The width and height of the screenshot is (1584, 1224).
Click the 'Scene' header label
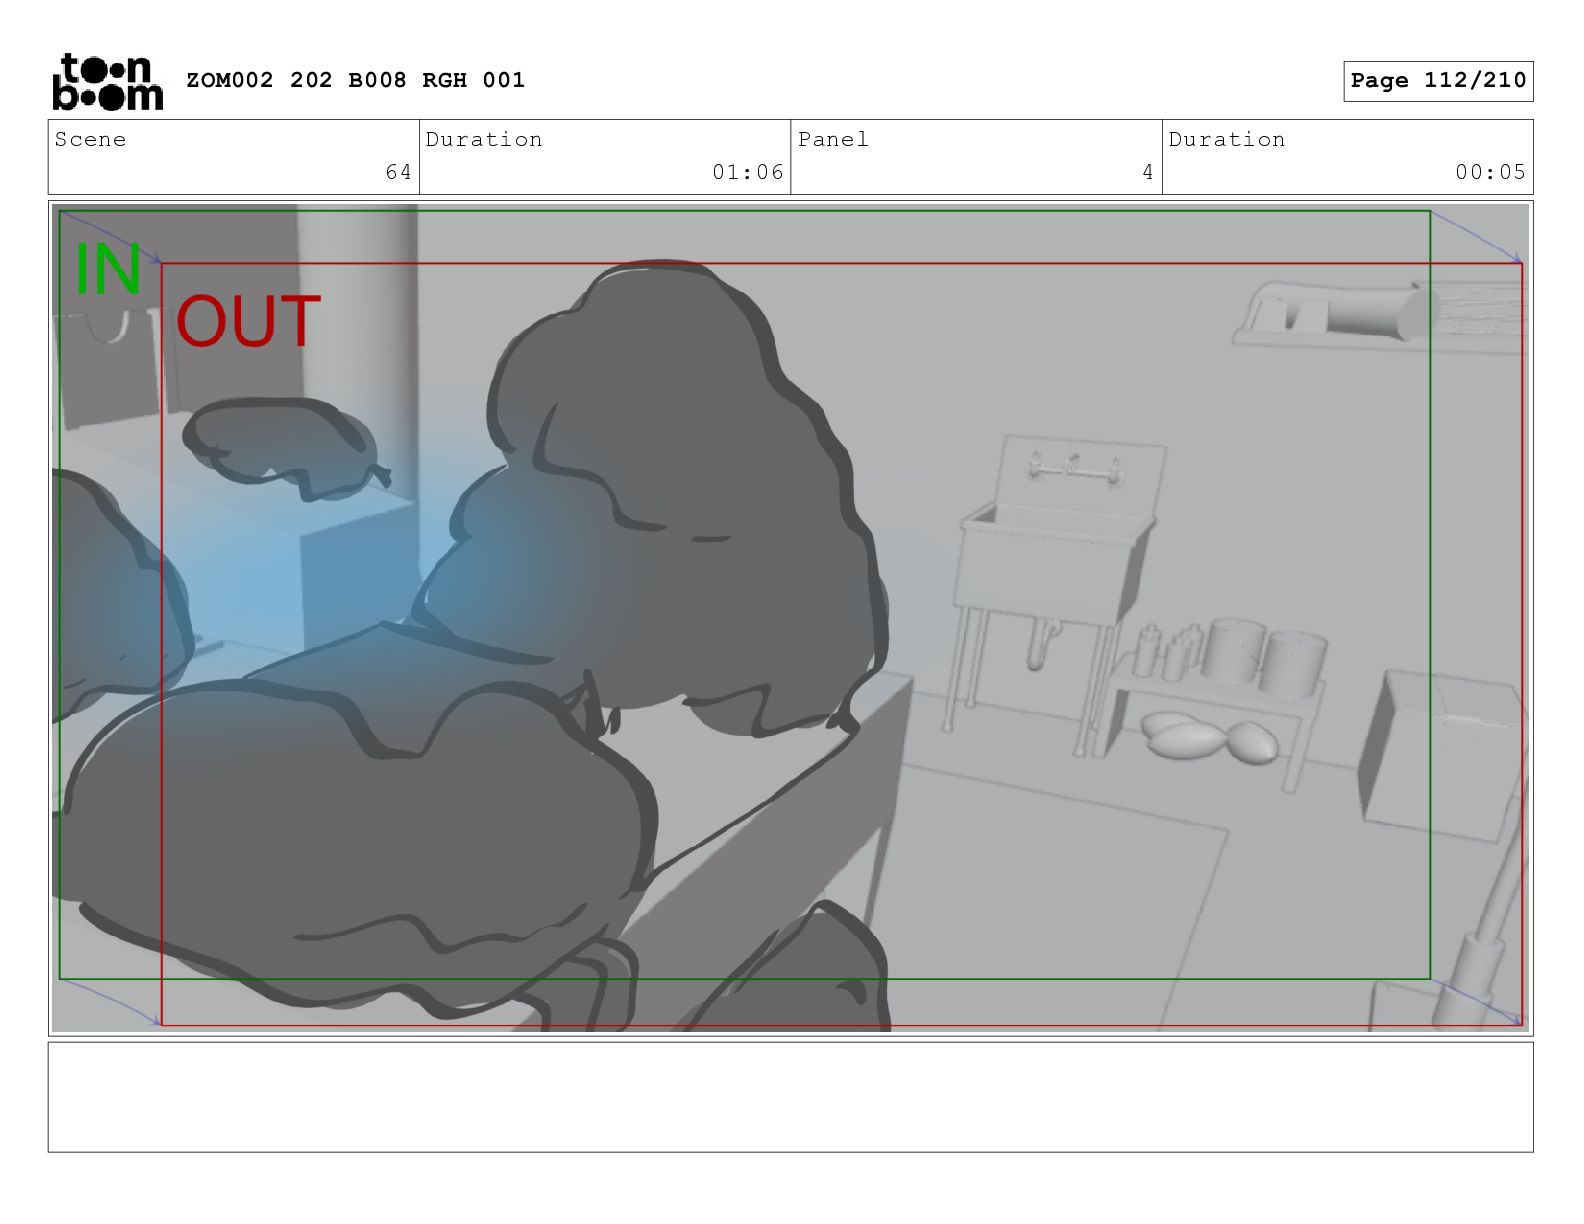90,139
